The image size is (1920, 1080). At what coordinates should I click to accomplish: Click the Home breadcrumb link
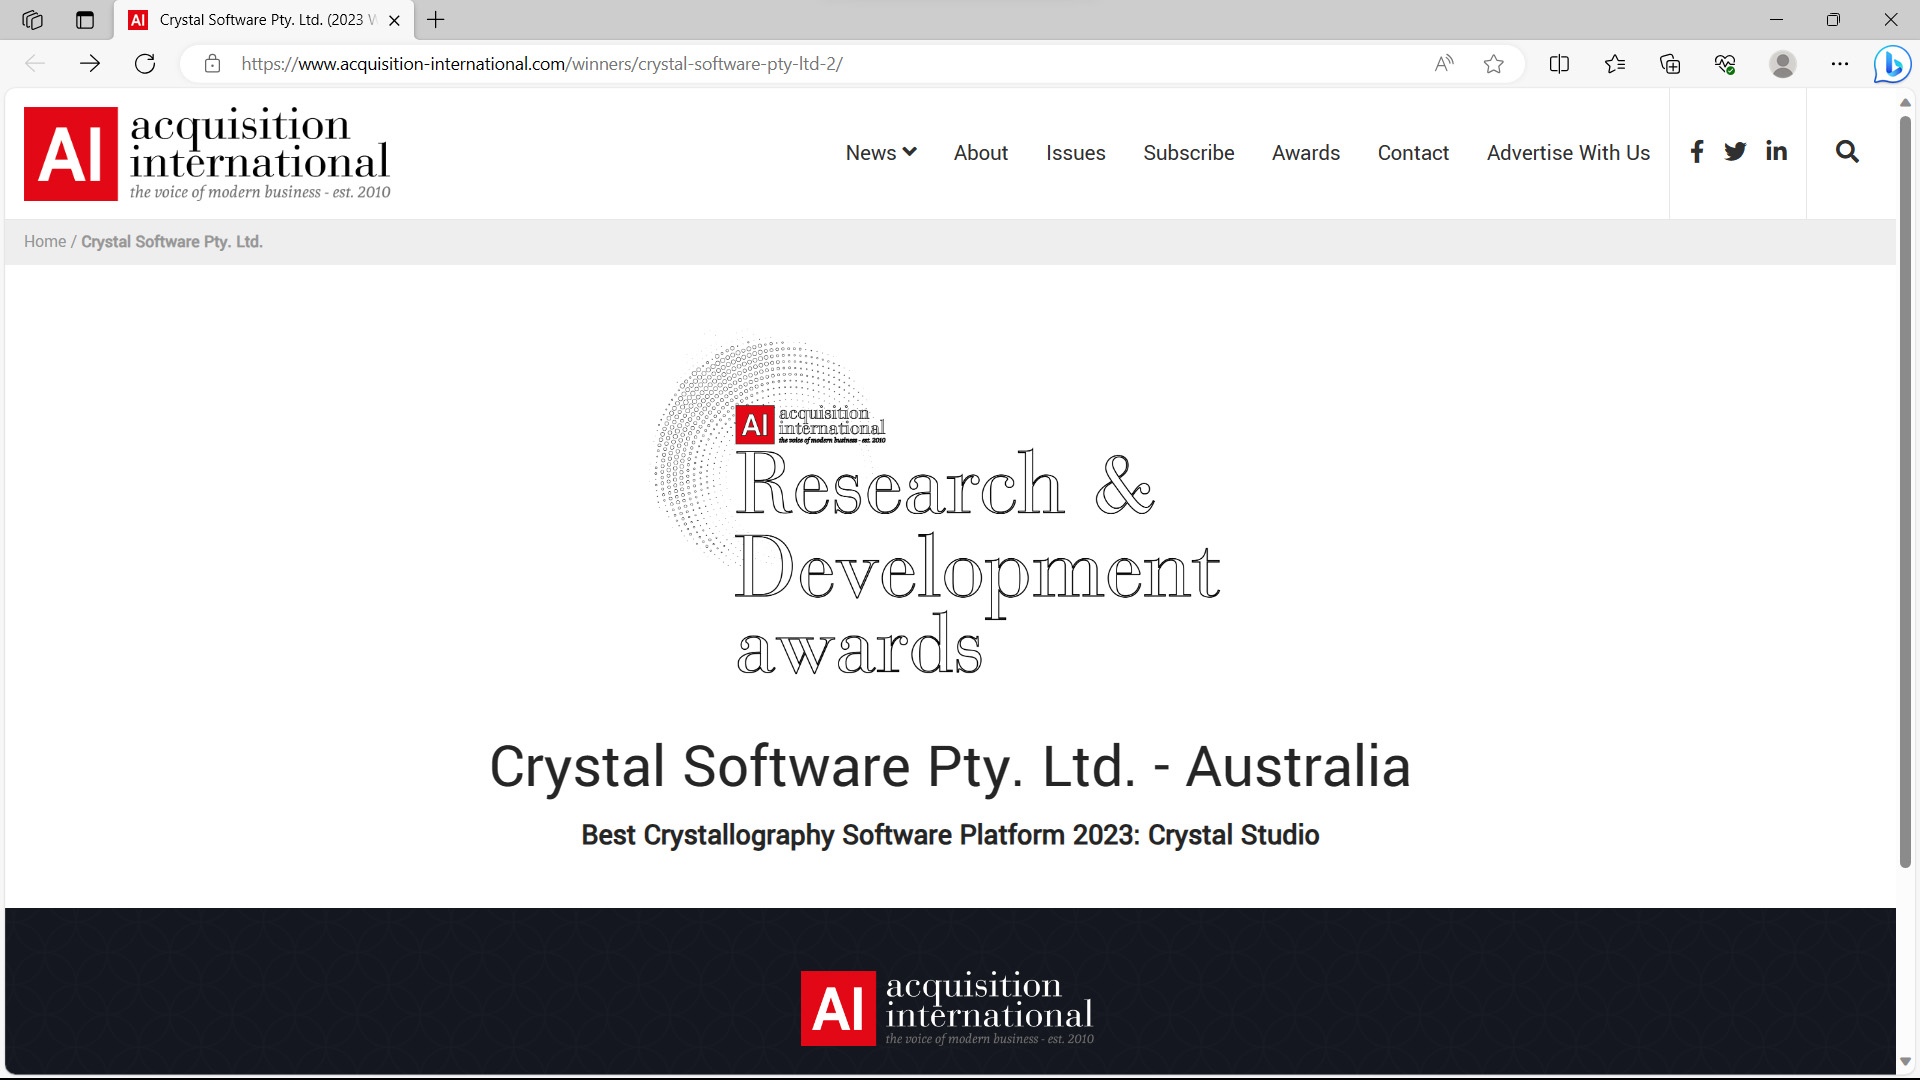coord(45,242)
